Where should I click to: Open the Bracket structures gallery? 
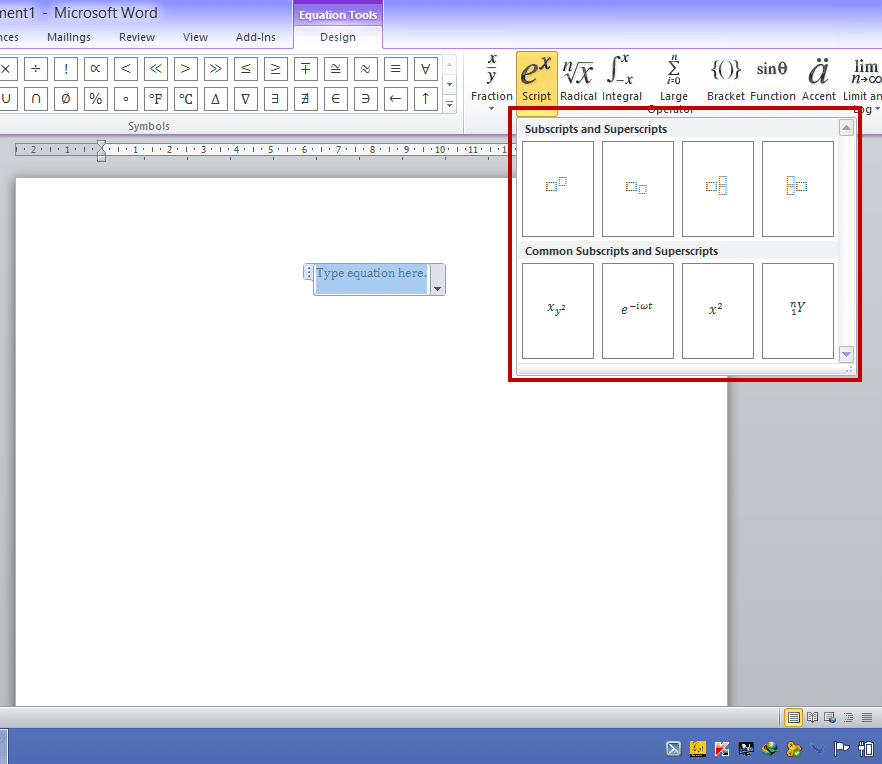click(726, 80)
